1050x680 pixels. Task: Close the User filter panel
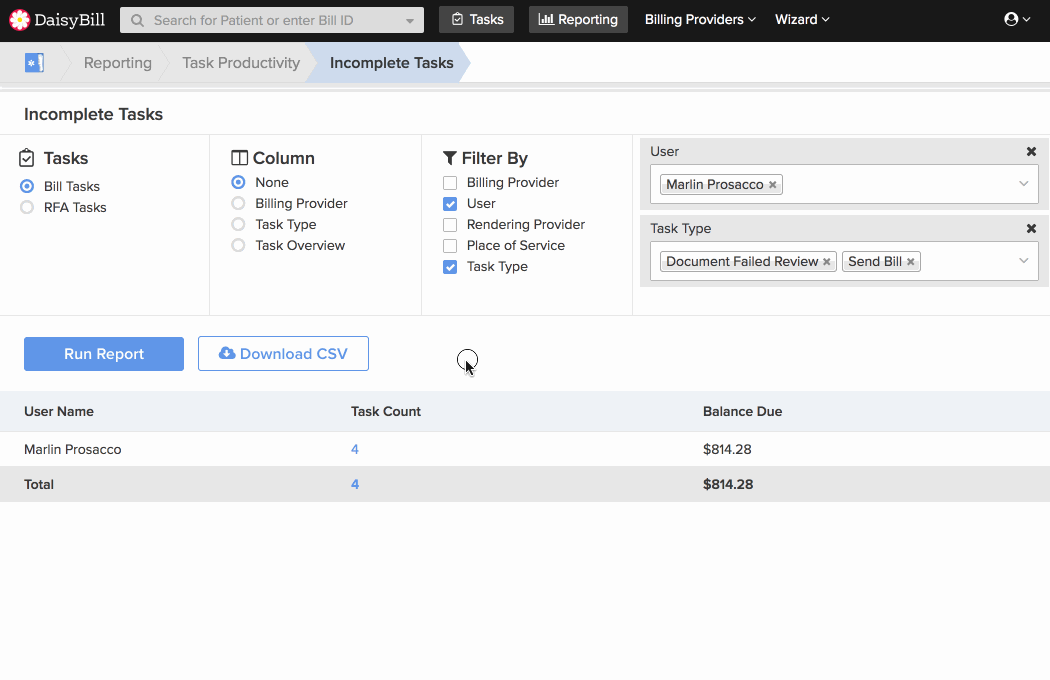(1031, 151)
